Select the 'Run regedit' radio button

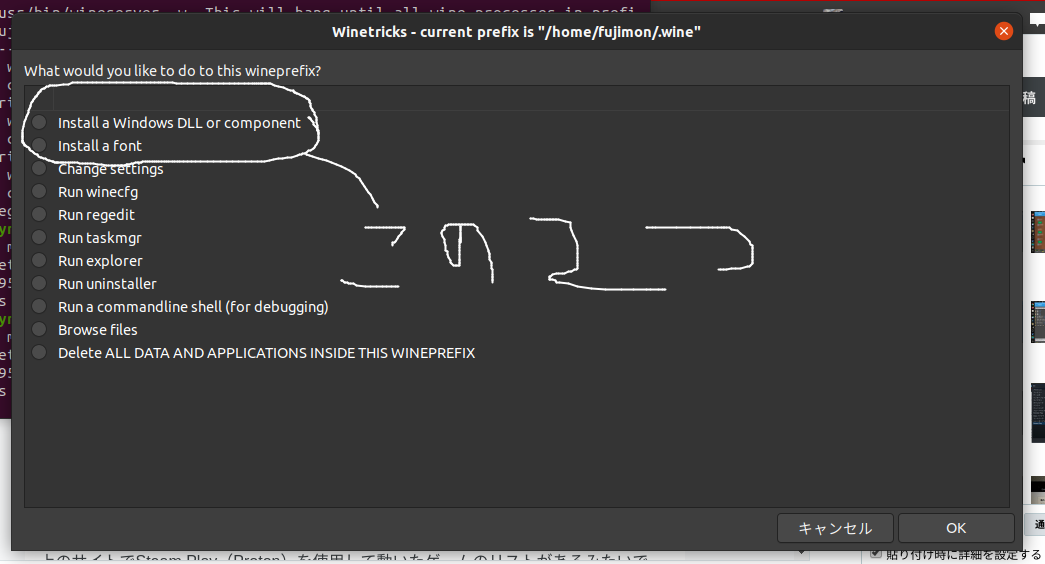click(x=39, y=214)
